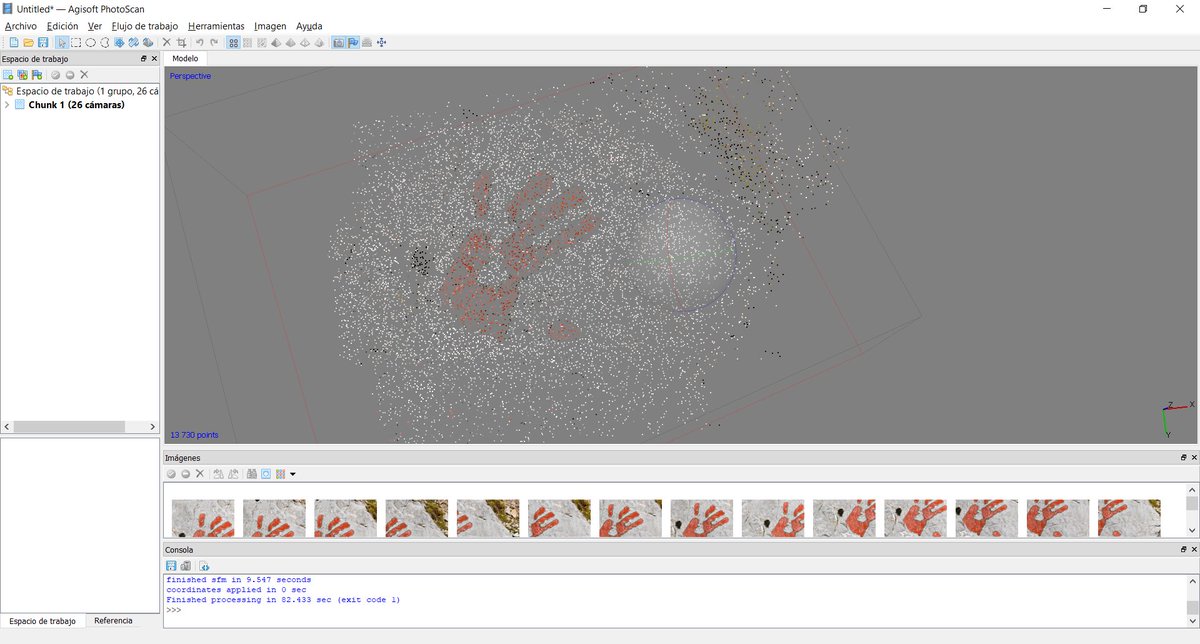Click Add marker icon in workspace panel

click(37, 75)
